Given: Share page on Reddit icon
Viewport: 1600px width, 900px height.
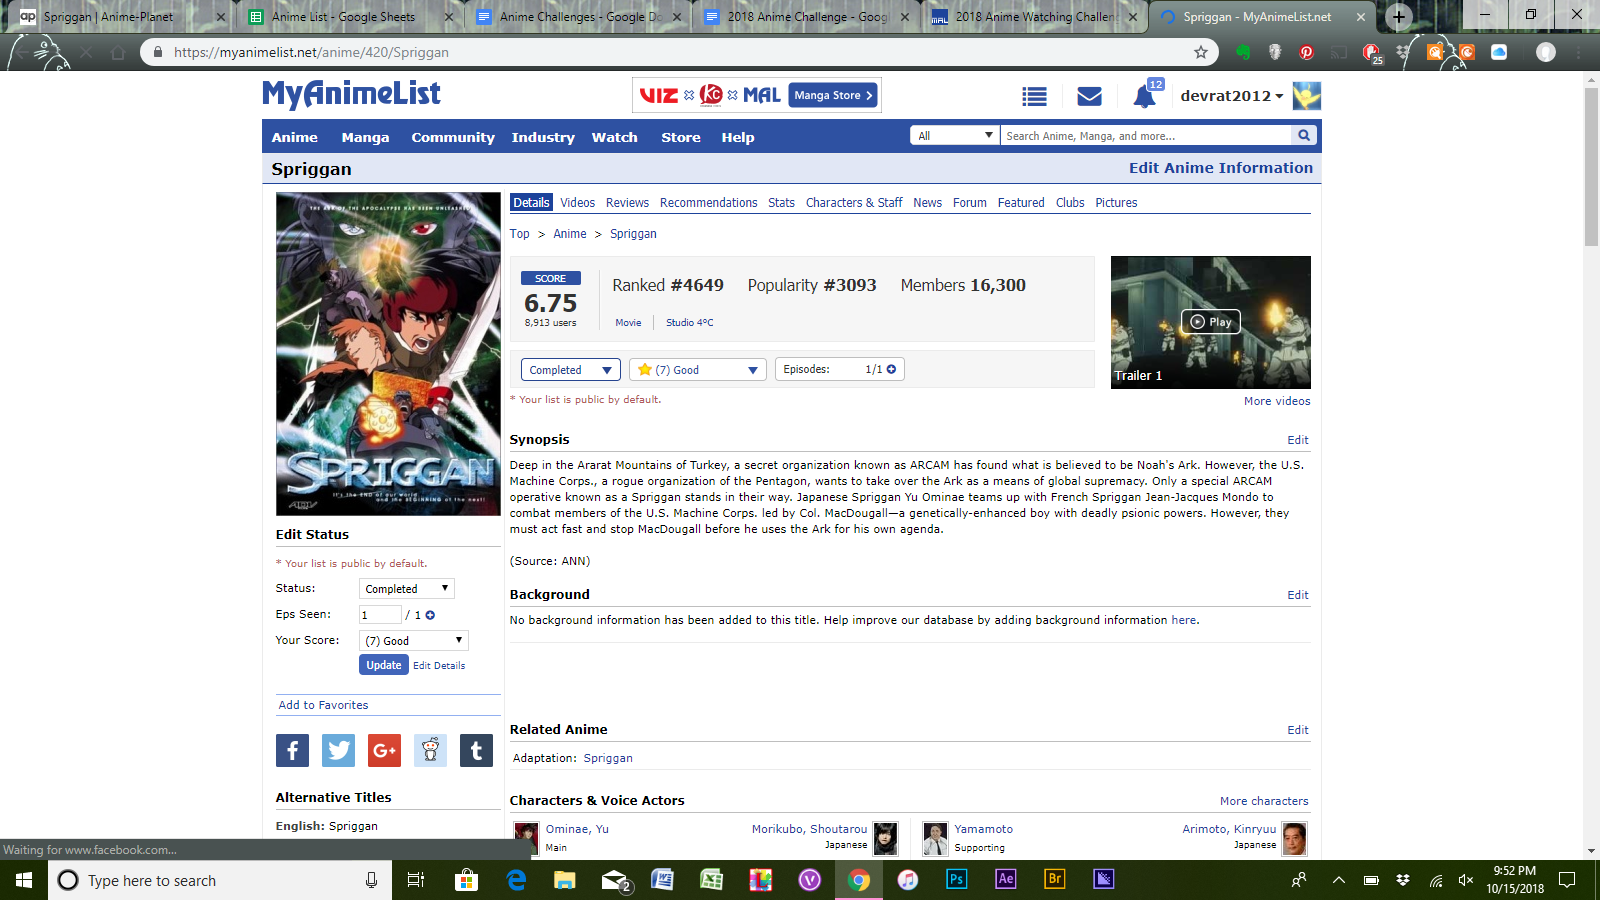Looking at the screenshot, I should click(x=430, y=750).
